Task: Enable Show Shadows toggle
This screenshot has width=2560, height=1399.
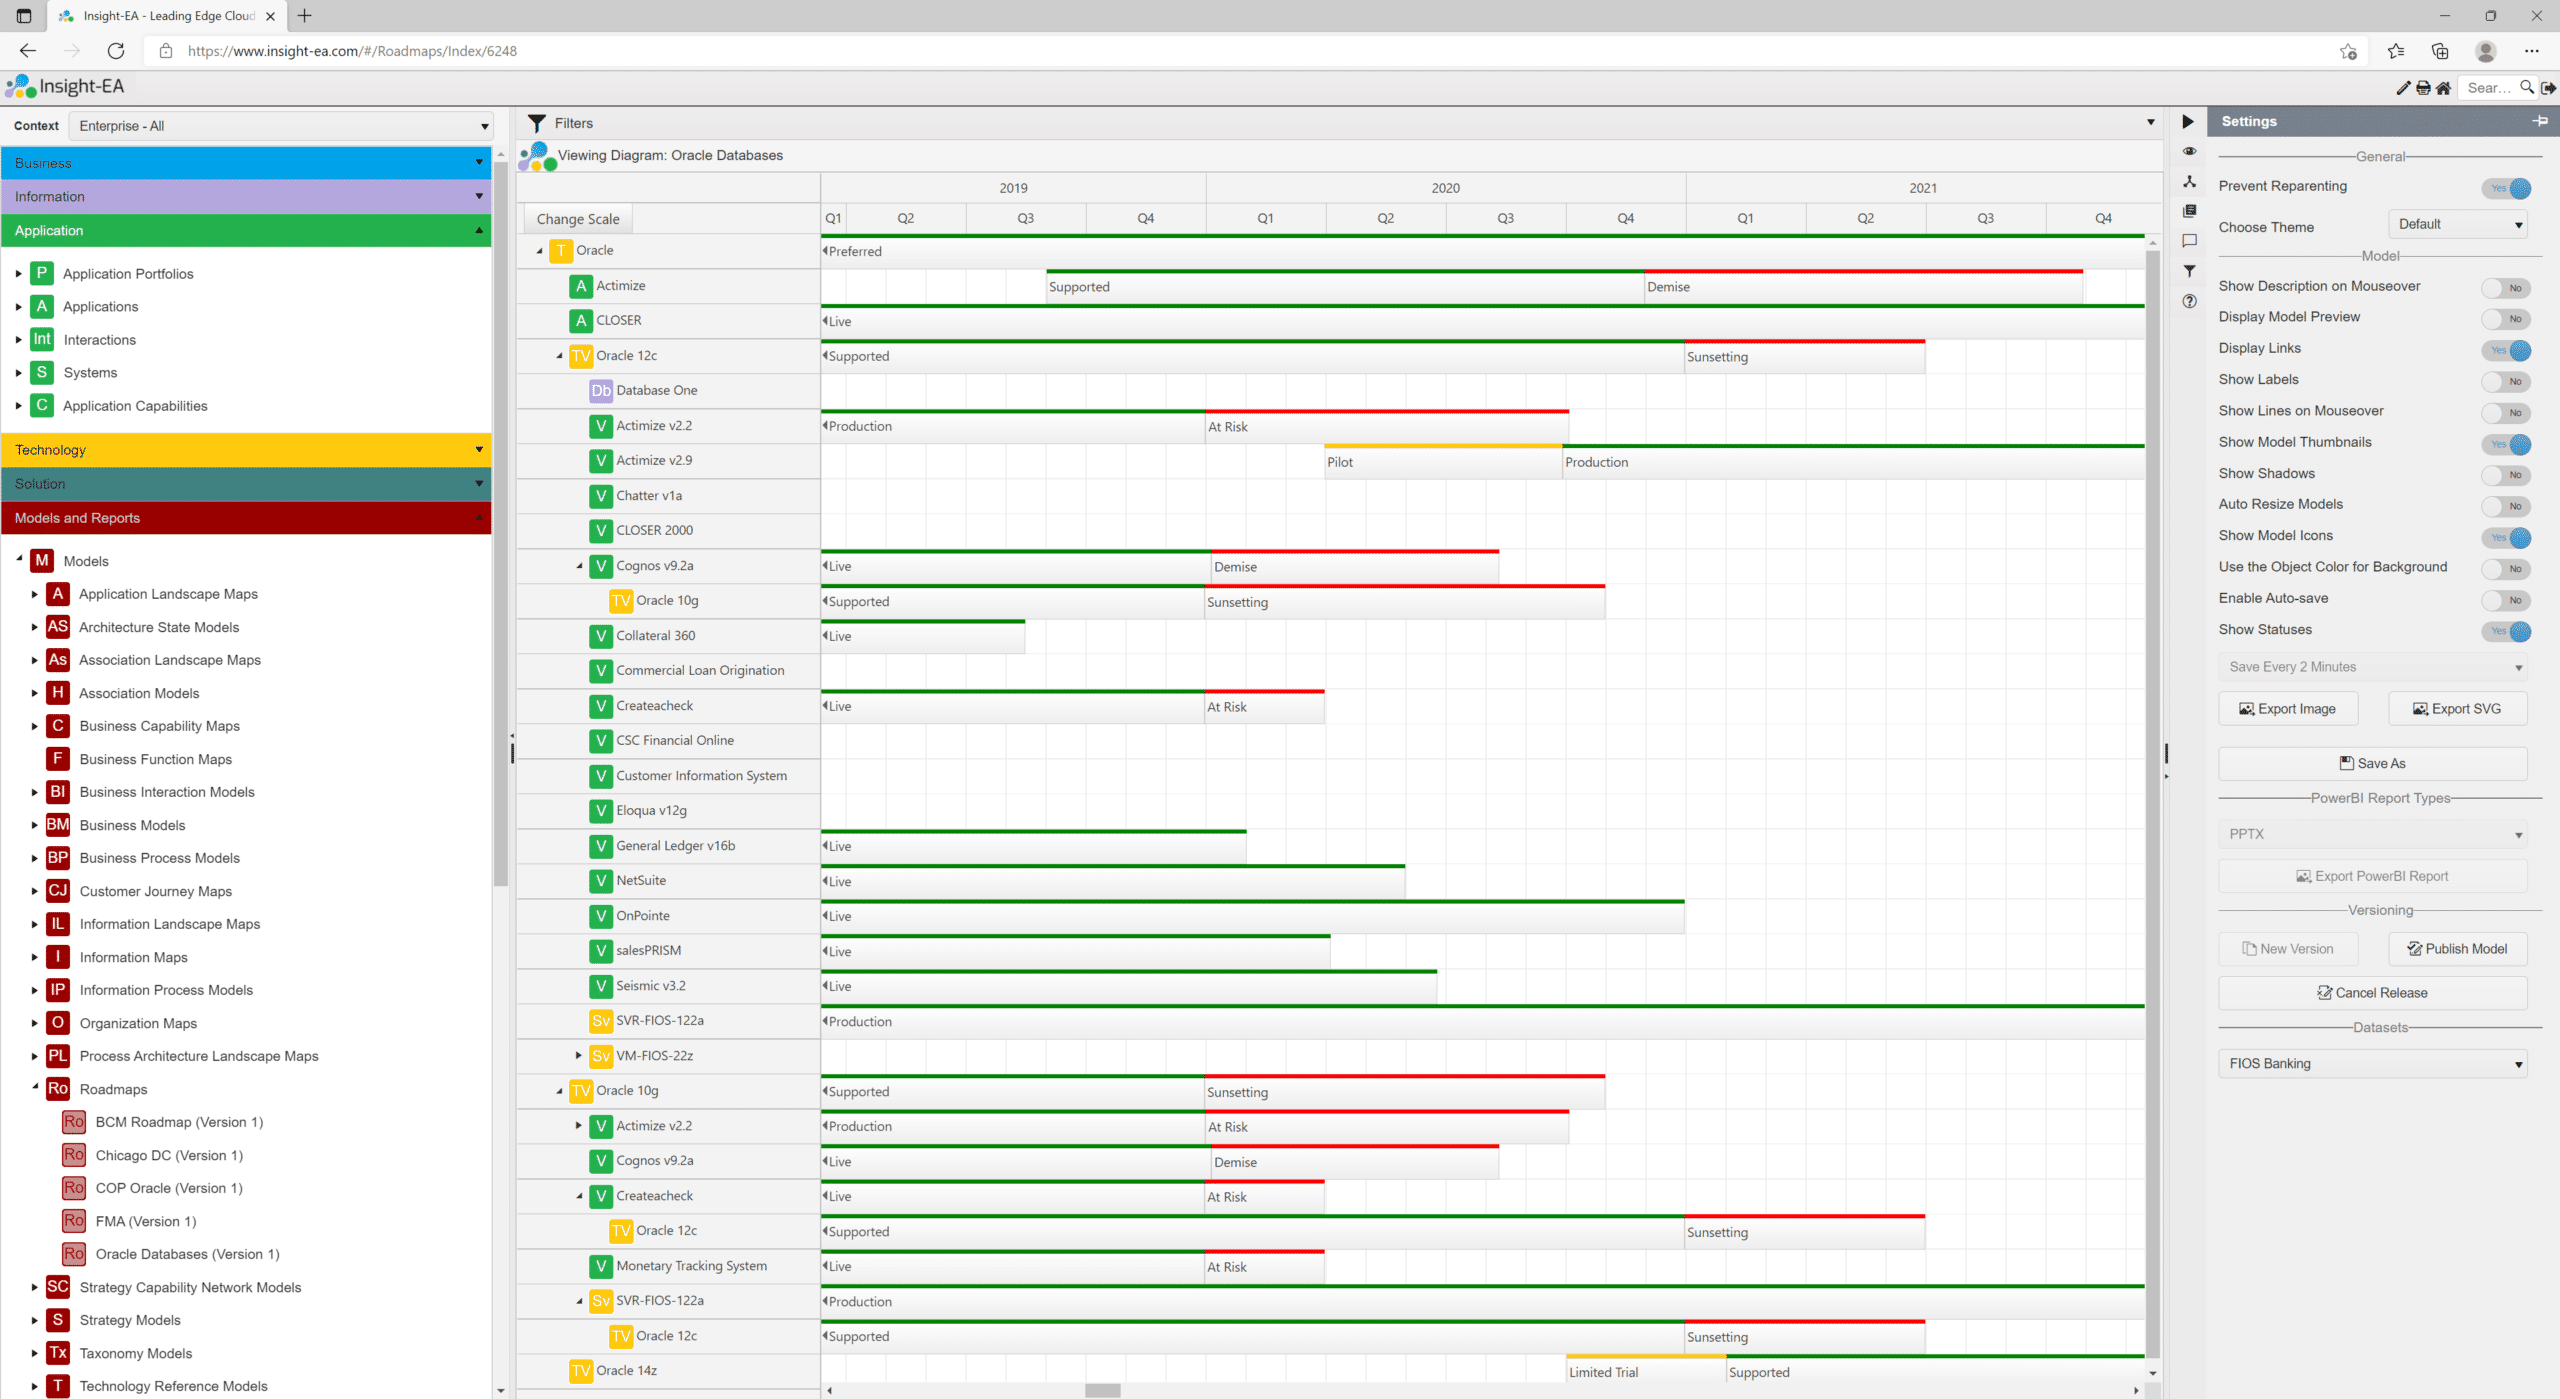Action: [2506, 475]
